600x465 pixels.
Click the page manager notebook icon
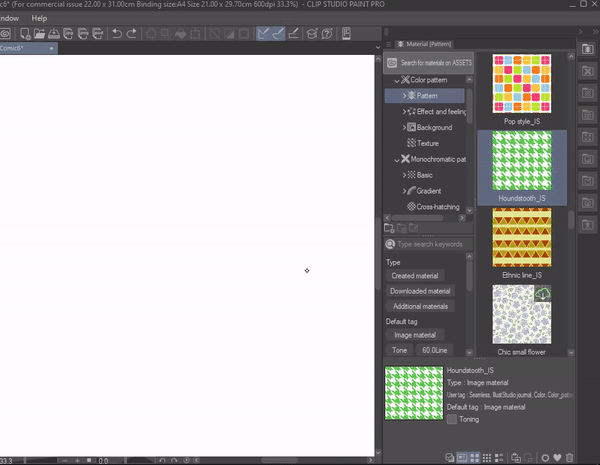tap(346, 34)
